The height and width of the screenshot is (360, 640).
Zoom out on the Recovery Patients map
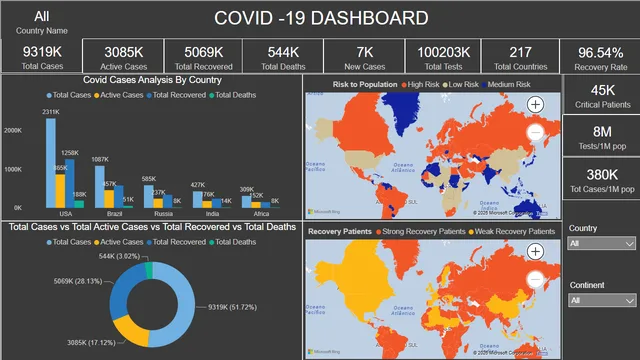[535, 279]
